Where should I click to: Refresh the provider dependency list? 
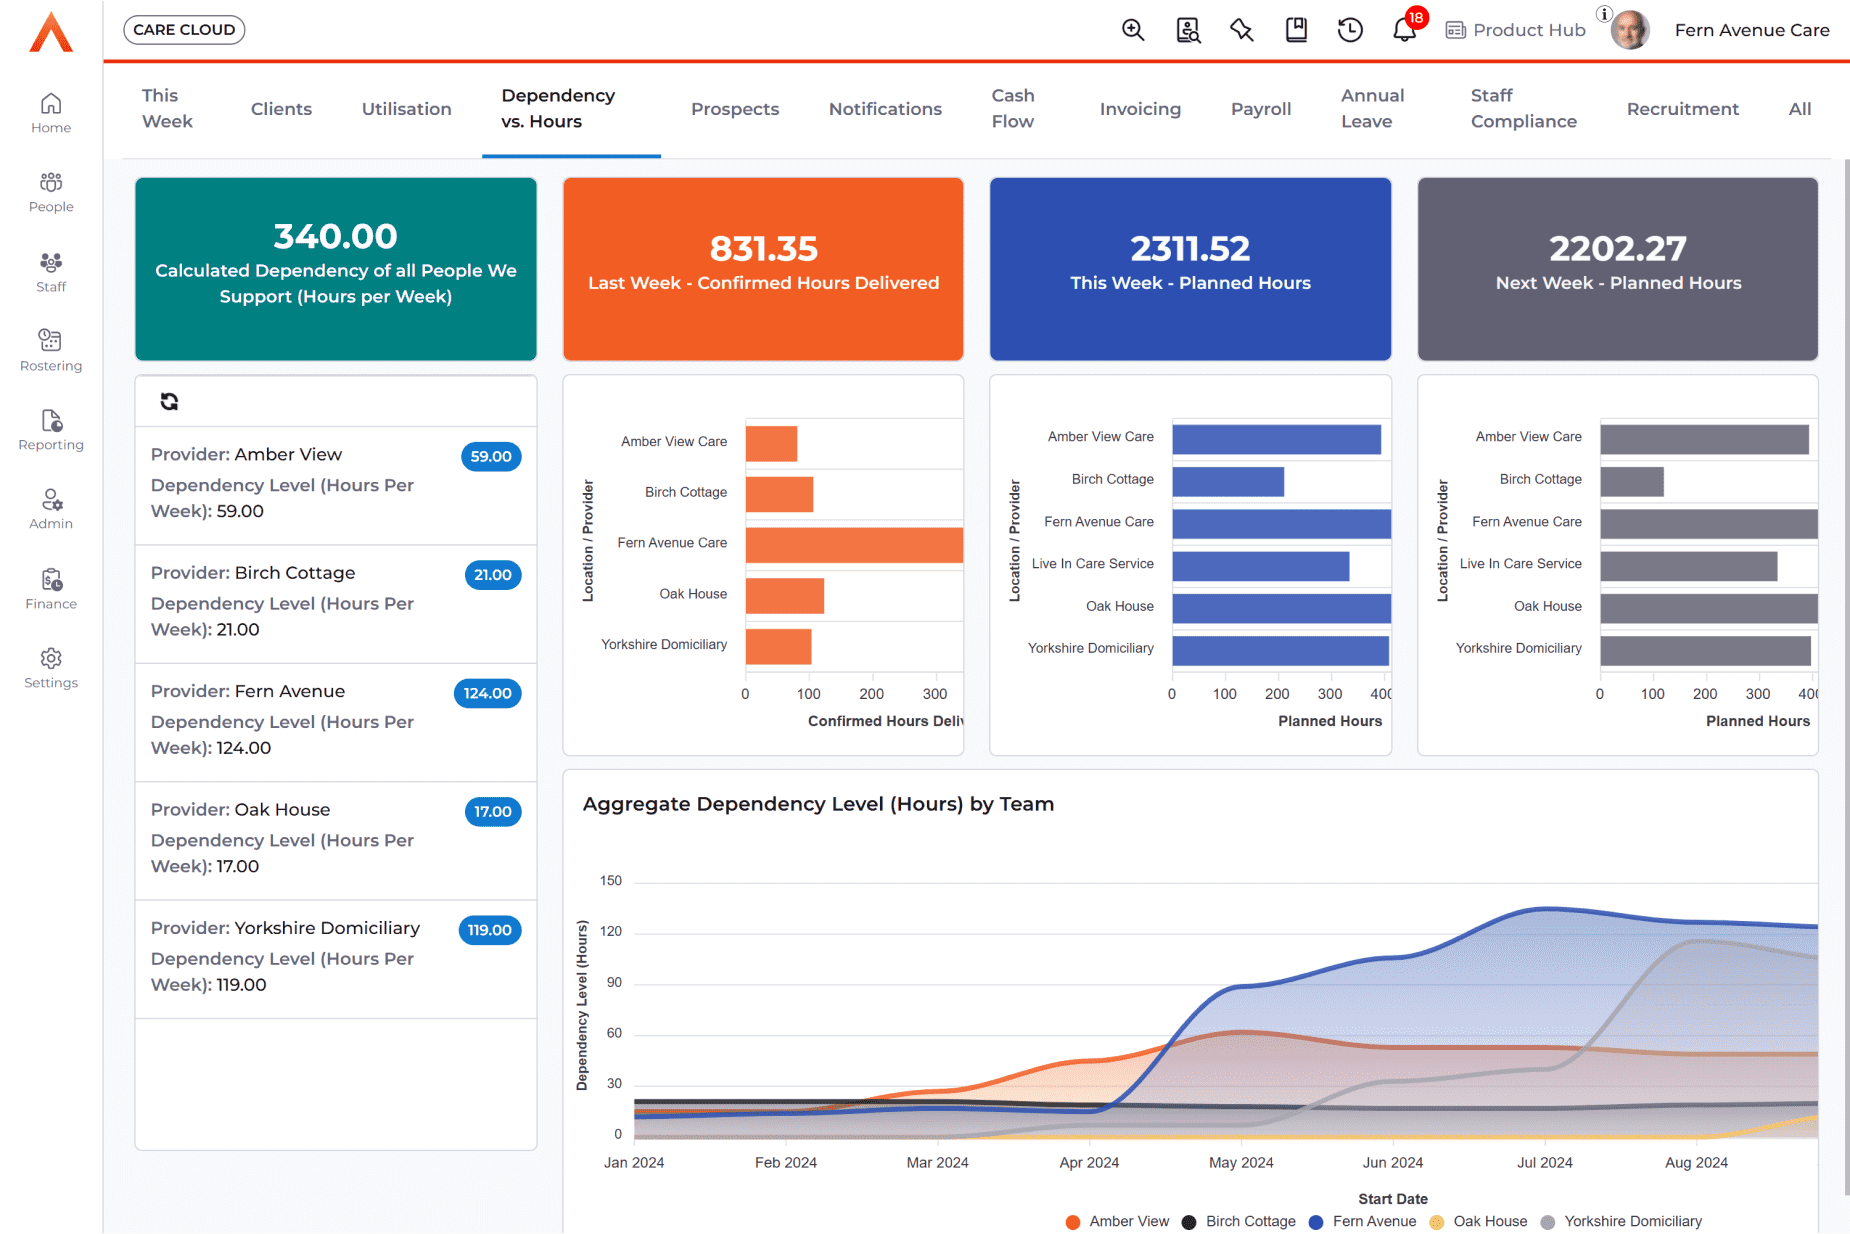[x=169, y=401]
